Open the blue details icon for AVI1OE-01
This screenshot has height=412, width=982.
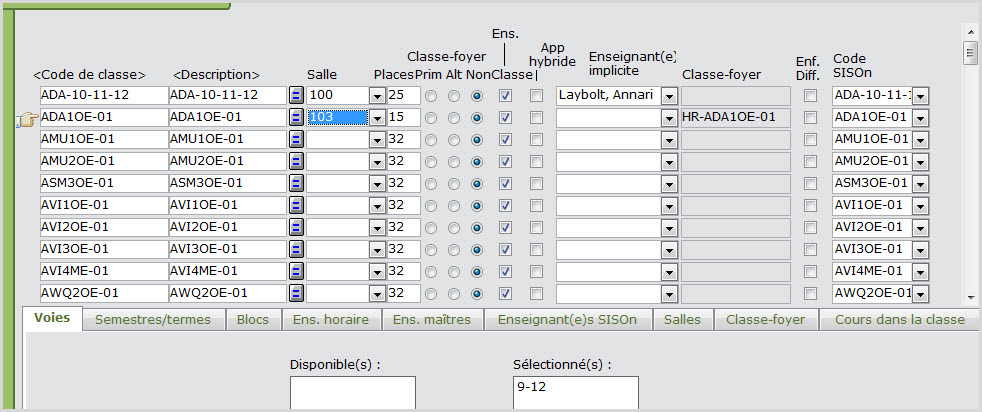[296, 205]
